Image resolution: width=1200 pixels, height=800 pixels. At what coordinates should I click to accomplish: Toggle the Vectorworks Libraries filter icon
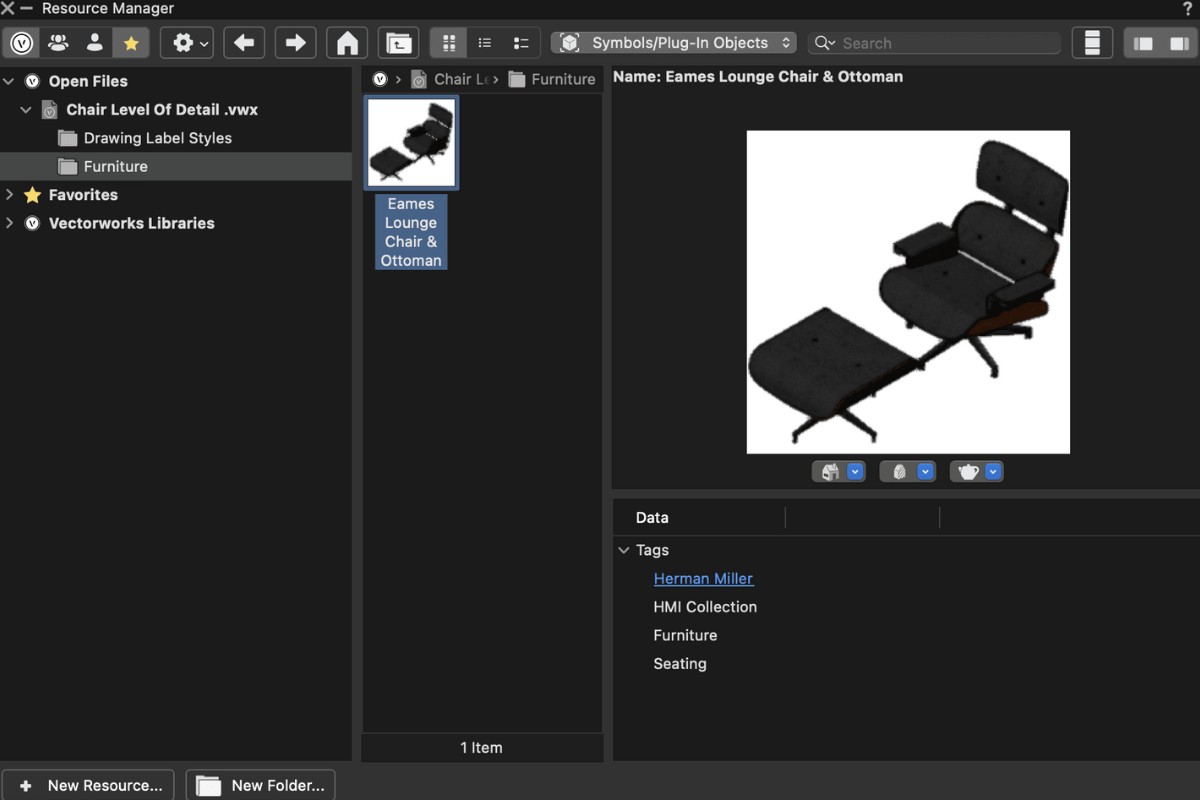coord(20,43)
